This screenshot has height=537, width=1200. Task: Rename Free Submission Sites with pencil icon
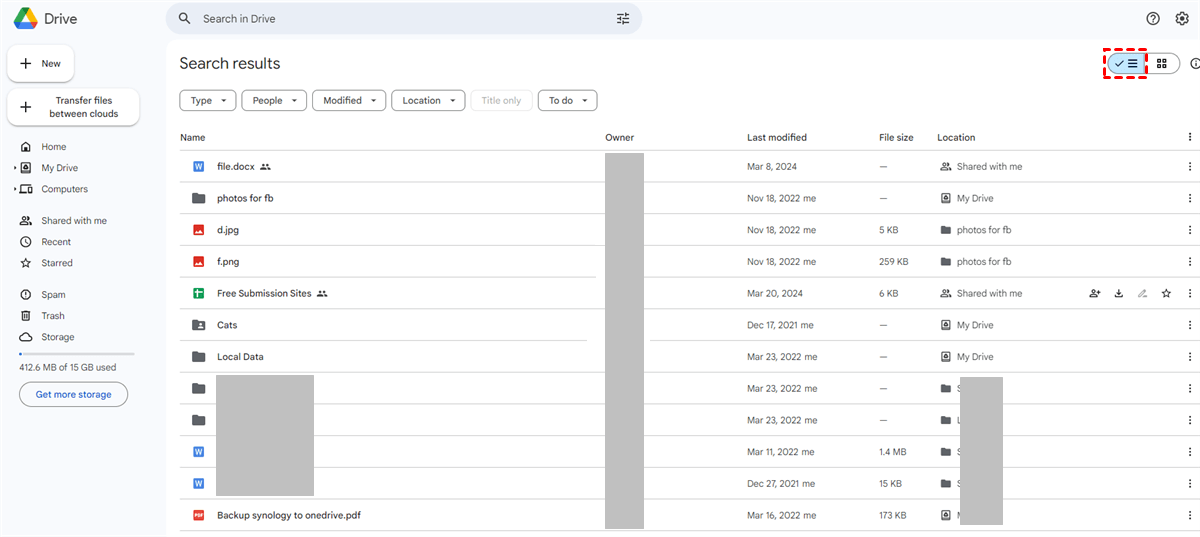(x=1142, y=294)
